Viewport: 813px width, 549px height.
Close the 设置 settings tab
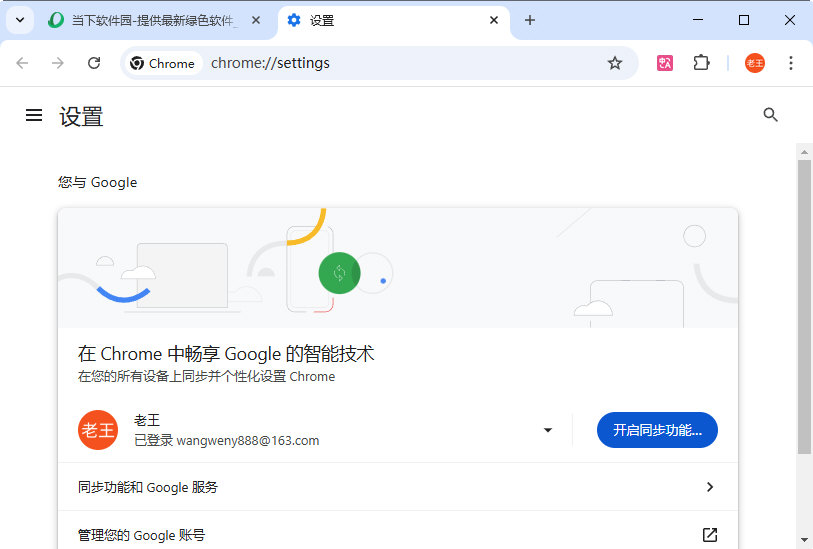494,20
